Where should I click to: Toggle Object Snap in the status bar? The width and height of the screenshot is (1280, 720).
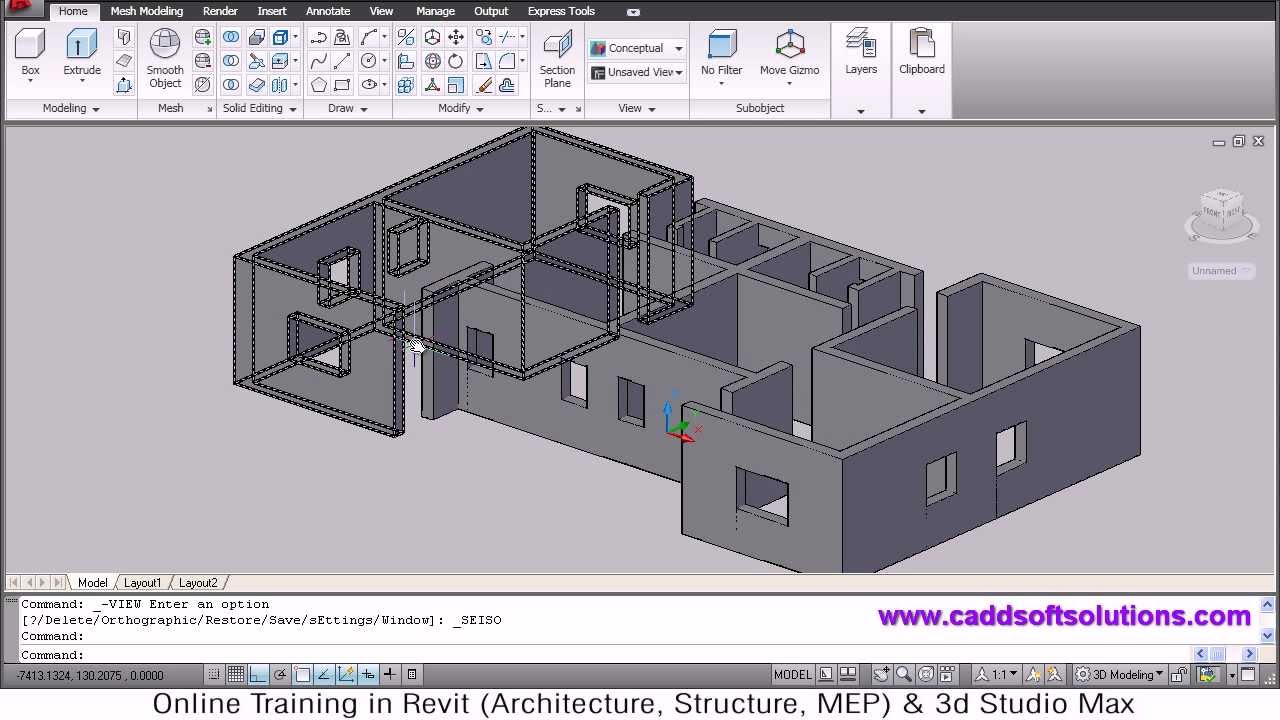tap(303, 674)
